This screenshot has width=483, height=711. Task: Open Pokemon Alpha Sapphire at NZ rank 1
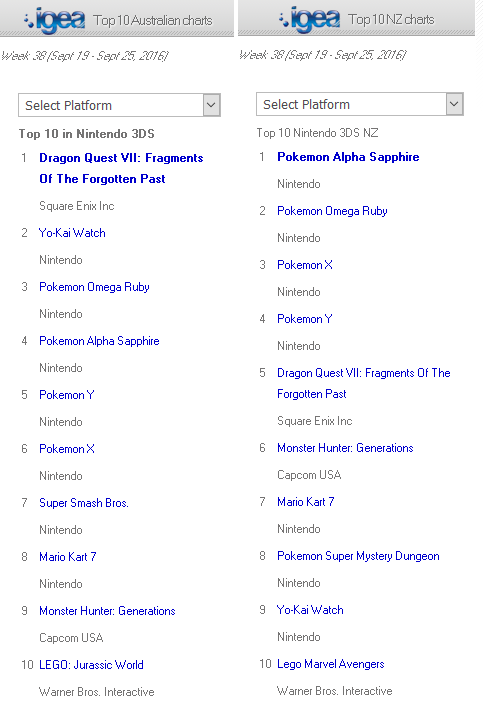tap(348, 157)
